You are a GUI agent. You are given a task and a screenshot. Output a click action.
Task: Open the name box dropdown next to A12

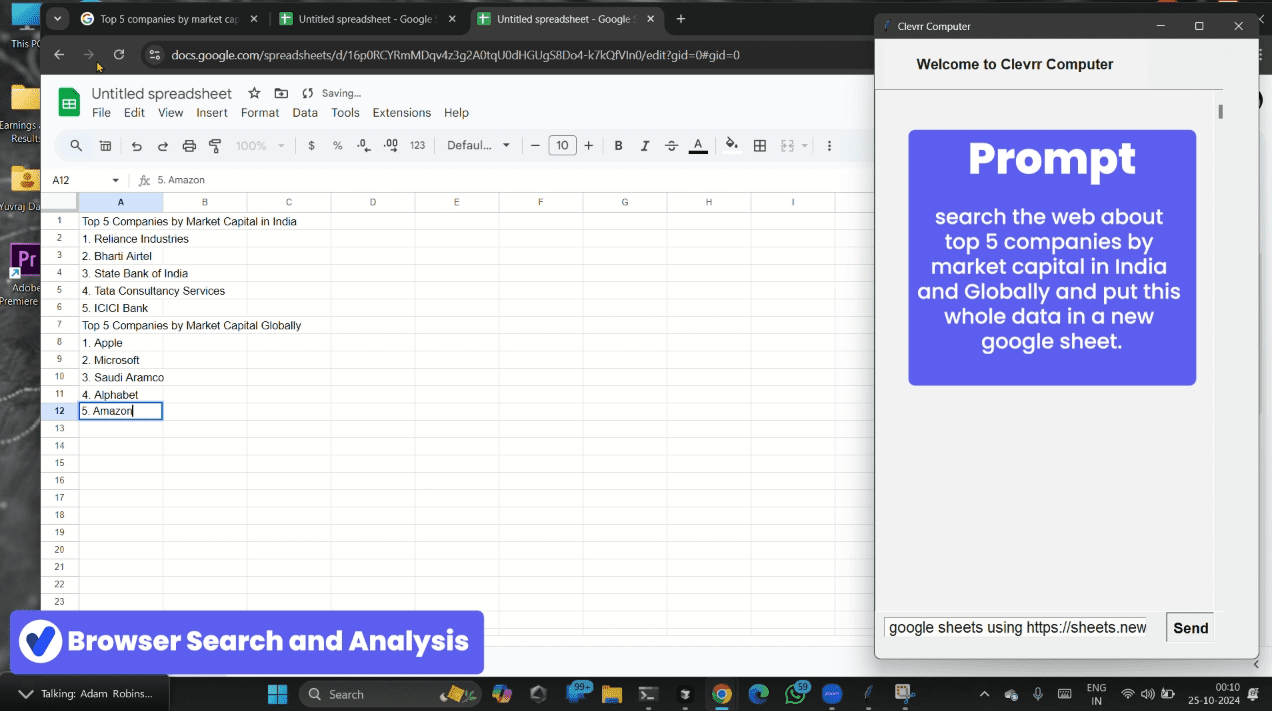point(116,180)
